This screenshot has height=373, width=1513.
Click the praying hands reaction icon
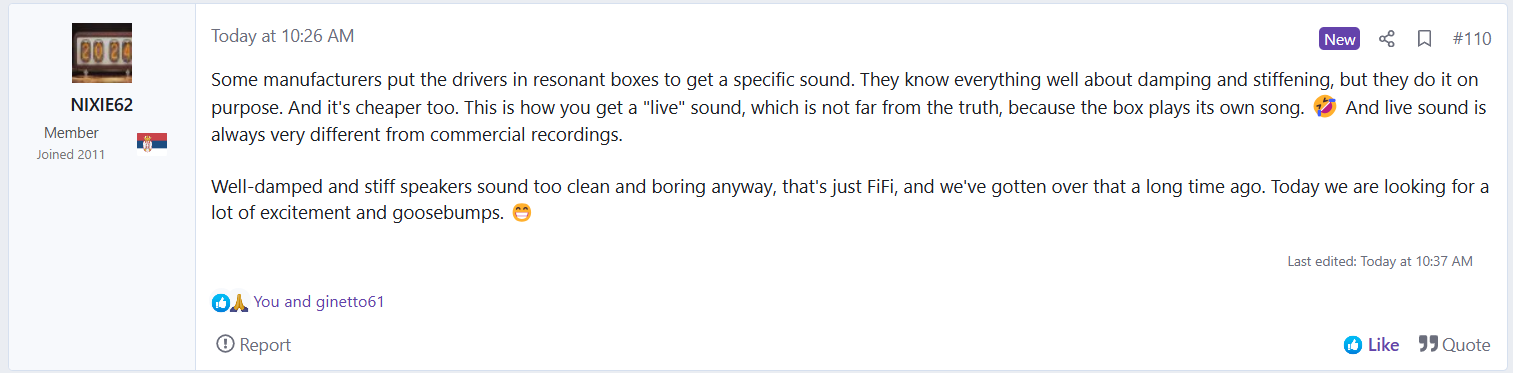(238, 302)
